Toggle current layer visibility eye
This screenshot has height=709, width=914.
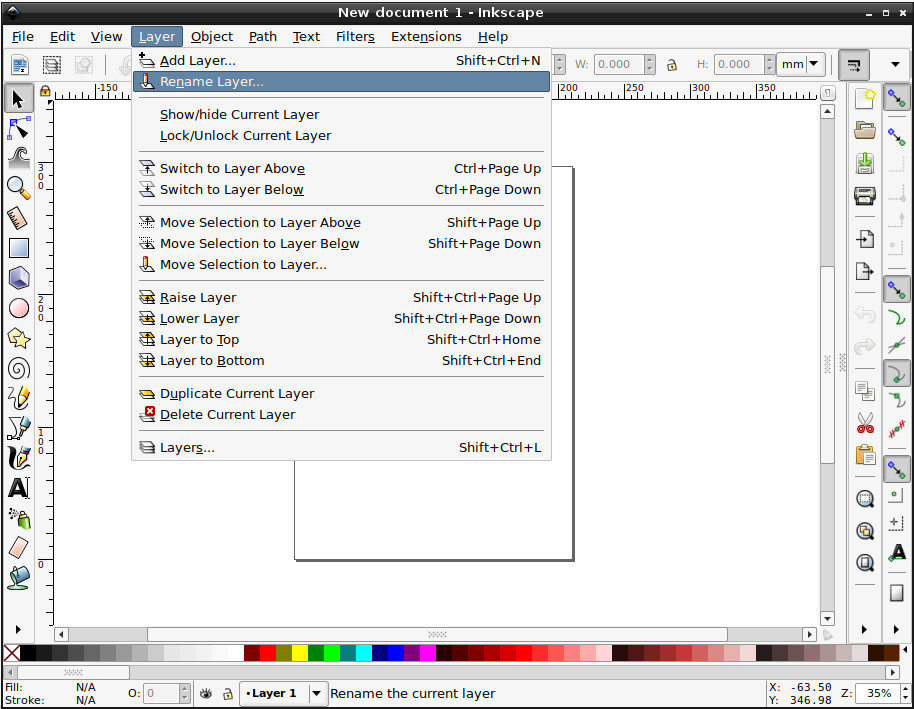206,693
